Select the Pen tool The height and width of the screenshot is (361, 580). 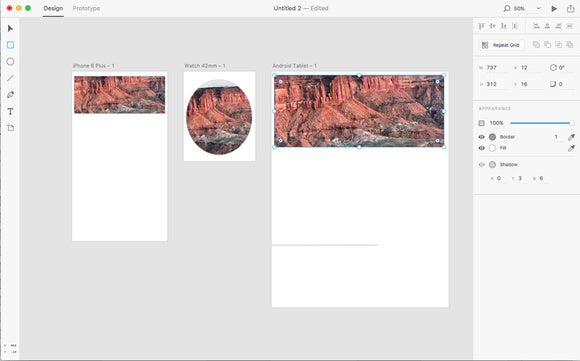10,95
